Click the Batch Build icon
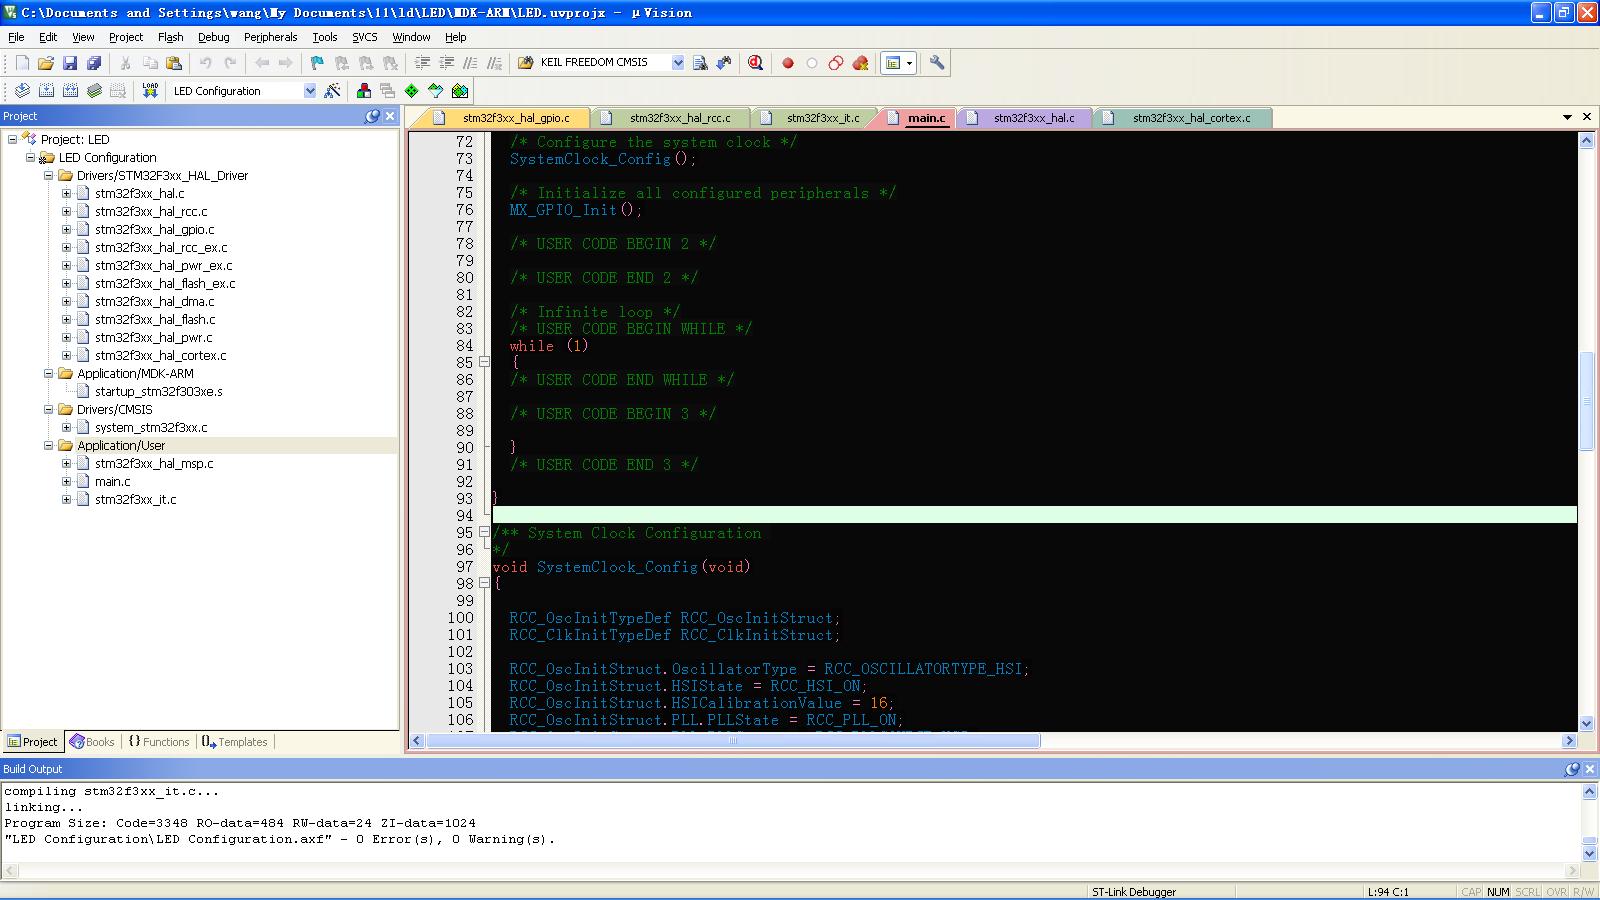The image size is (1600, 900). [x=94, y=91]
